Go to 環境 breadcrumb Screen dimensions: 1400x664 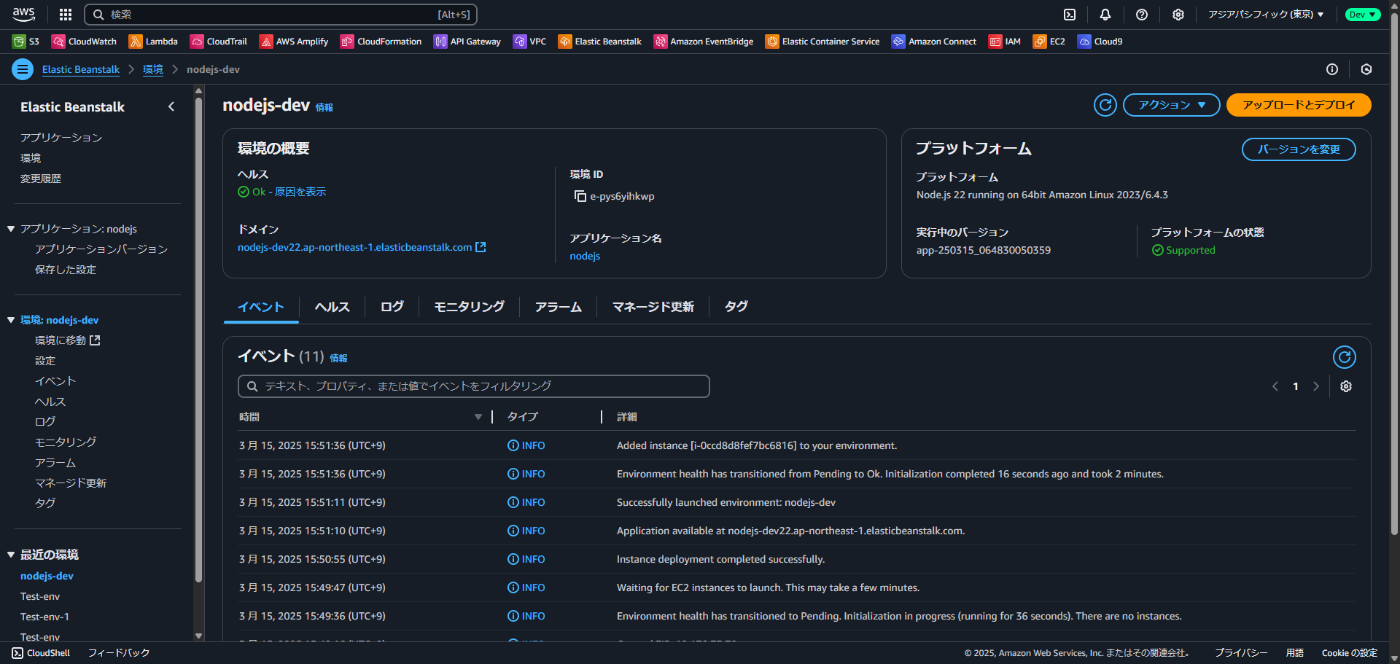point(153,69)
